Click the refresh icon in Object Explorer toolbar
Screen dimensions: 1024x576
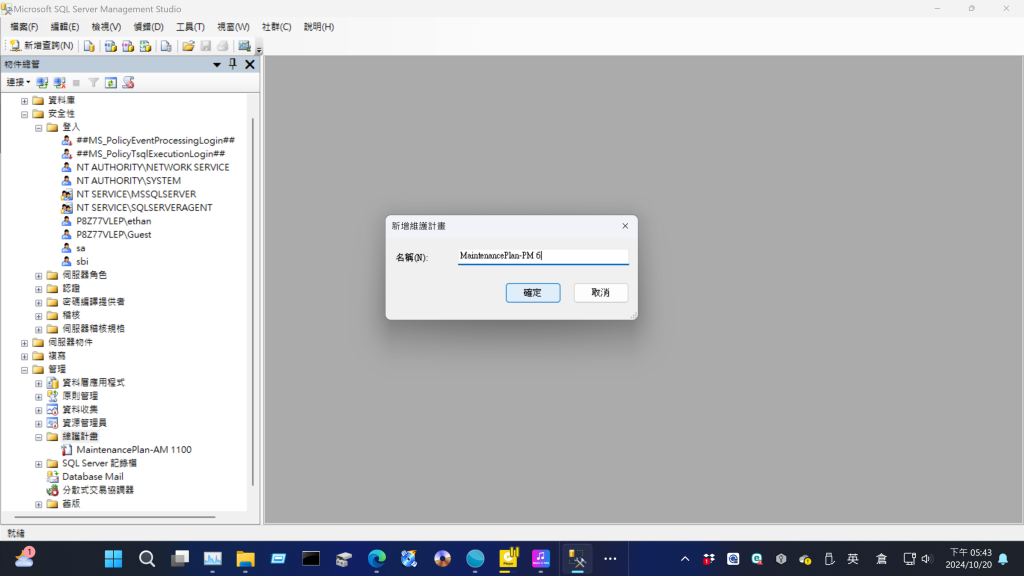[x=111, y=83]
